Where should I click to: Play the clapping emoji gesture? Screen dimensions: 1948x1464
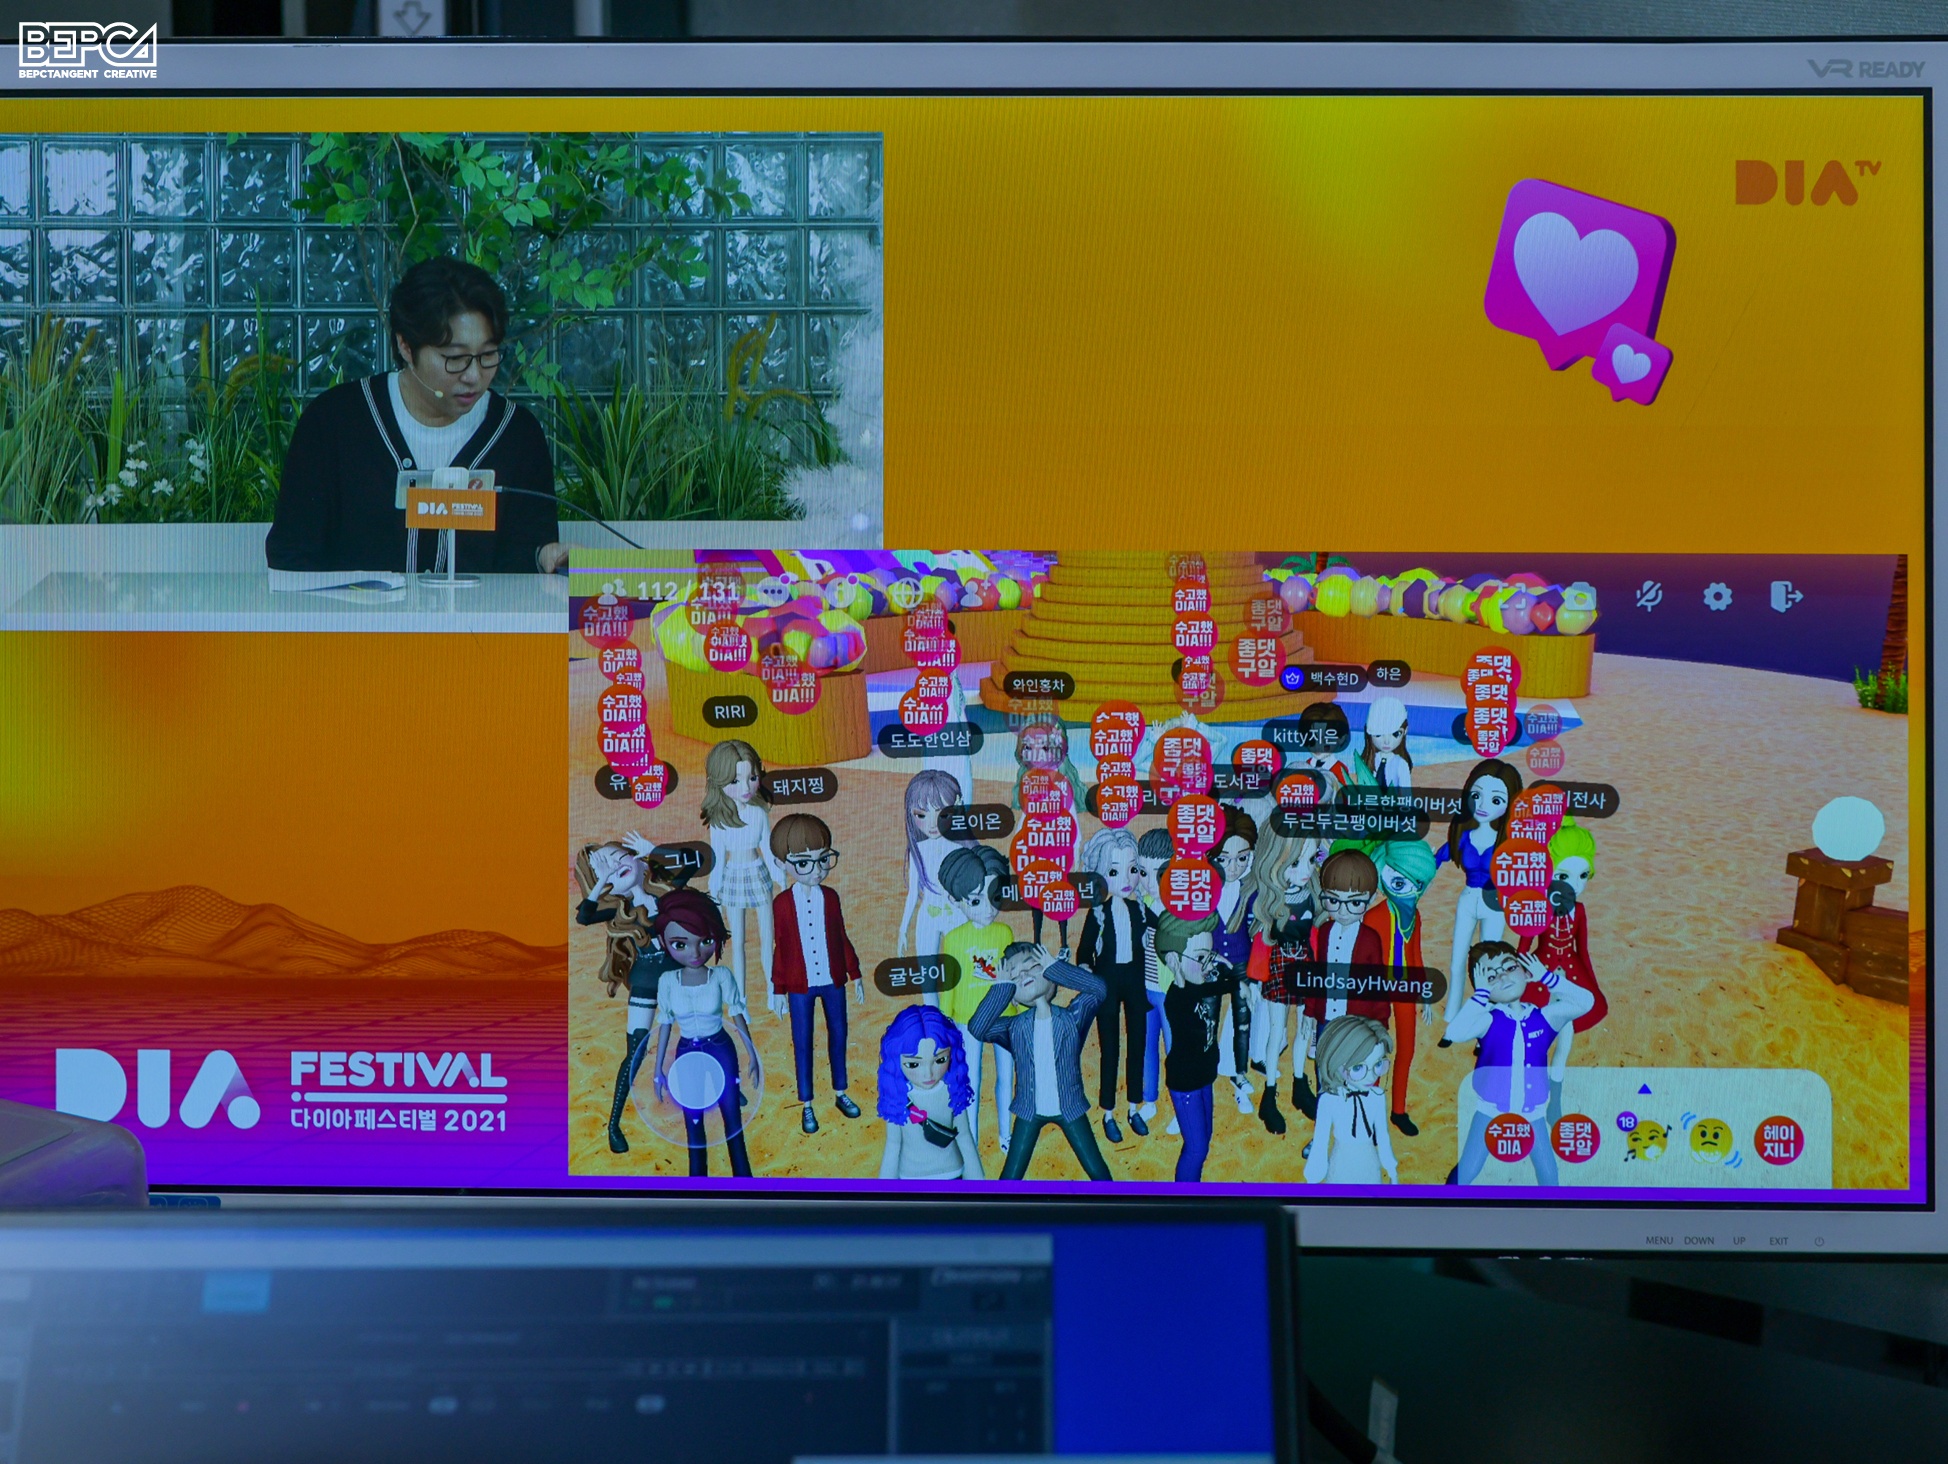1711,1139
